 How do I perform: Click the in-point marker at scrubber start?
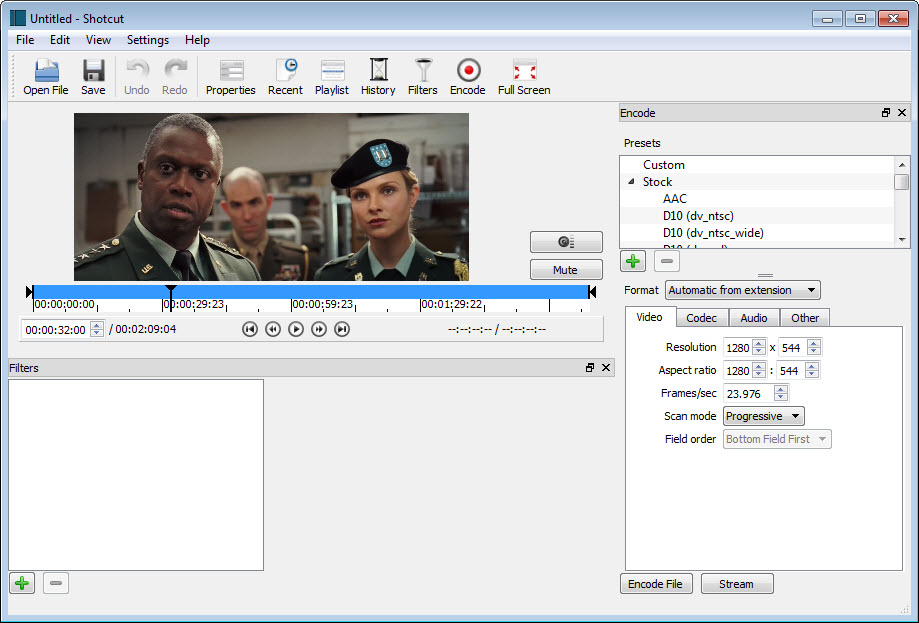pos(29,292)
